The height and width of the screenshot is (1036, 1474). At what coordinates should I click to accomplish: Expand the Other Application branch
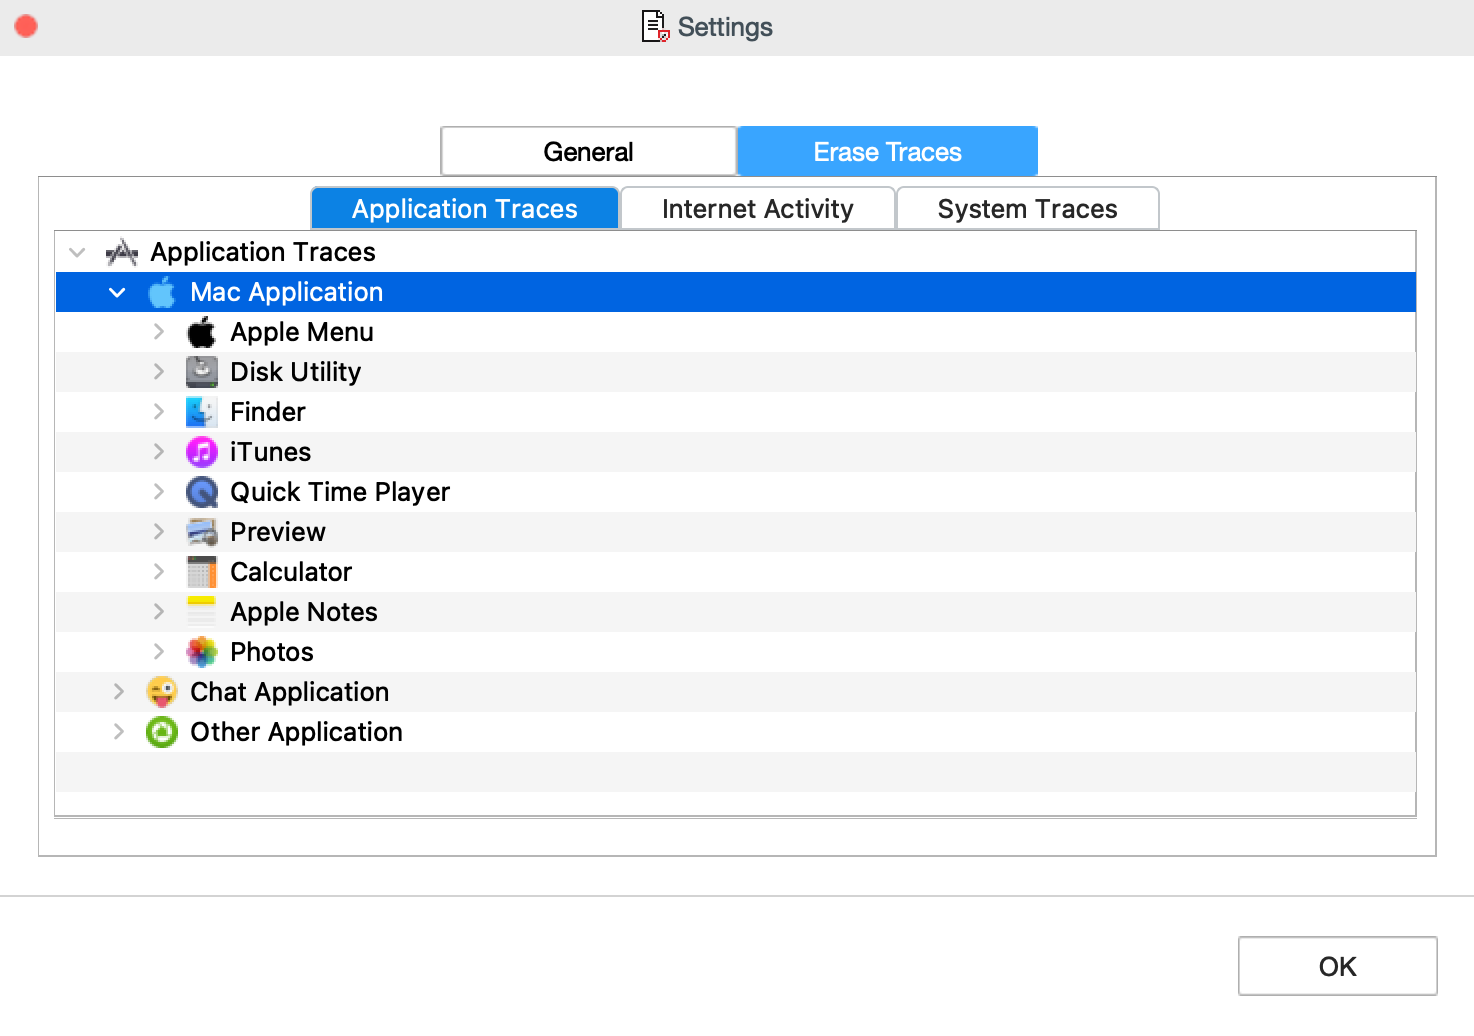pos(119,732)
